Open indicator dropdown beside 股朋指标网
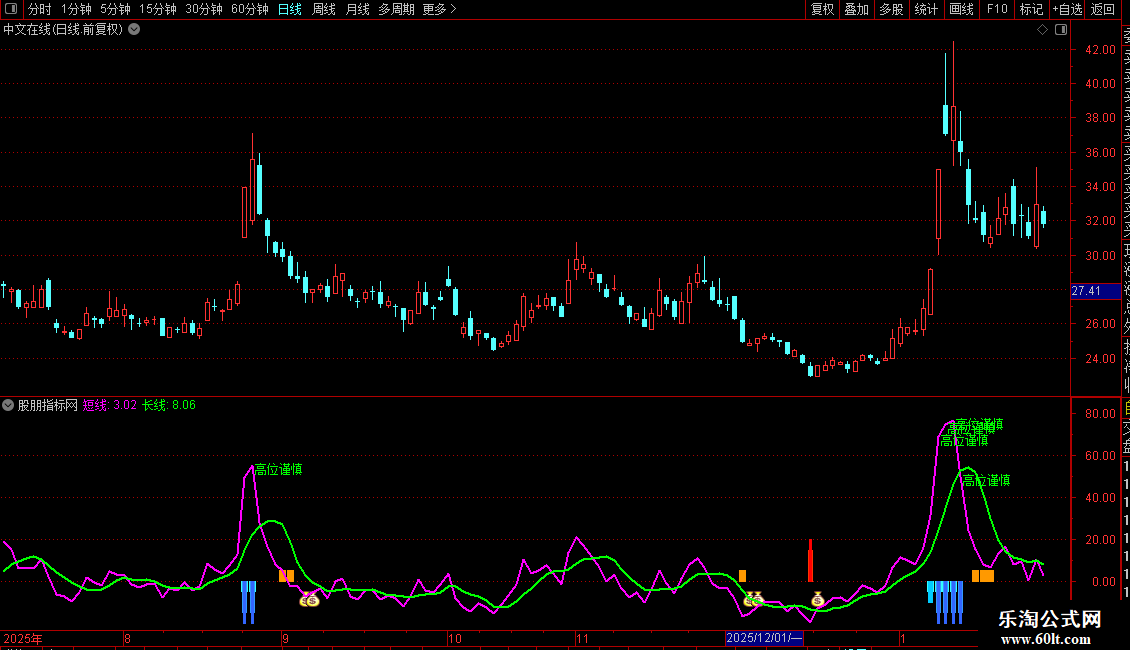1130x650 pixels. [x=8, y=405]
